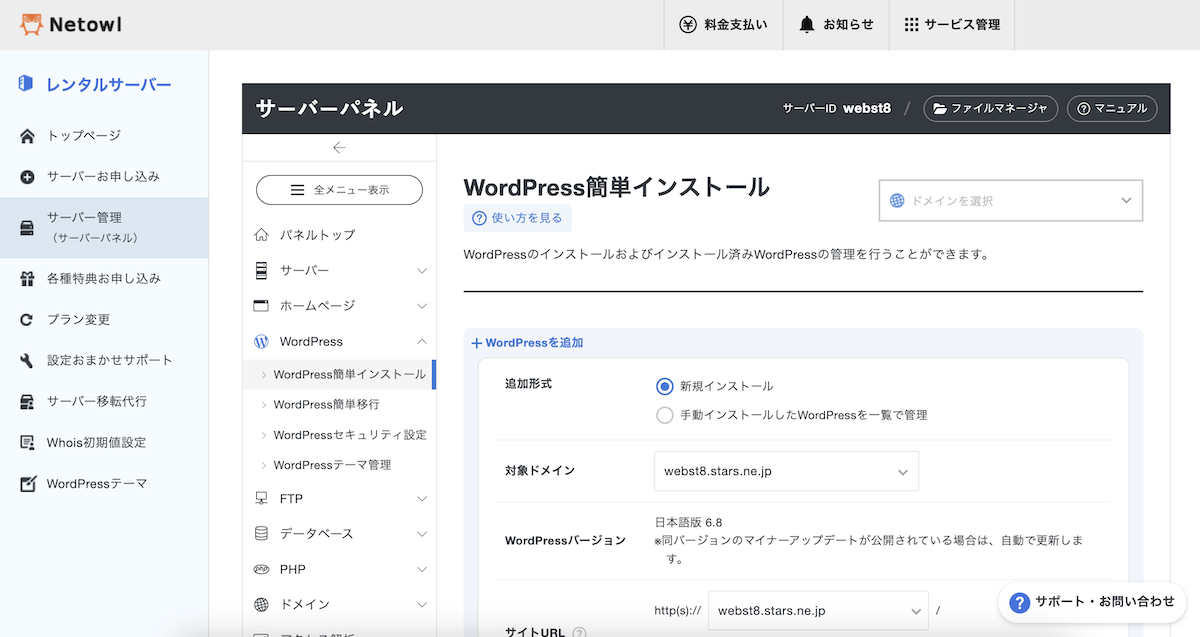This screenshot has width=1200, height=637.
Task: Go to パネルトップ
Action: (317, 235)
